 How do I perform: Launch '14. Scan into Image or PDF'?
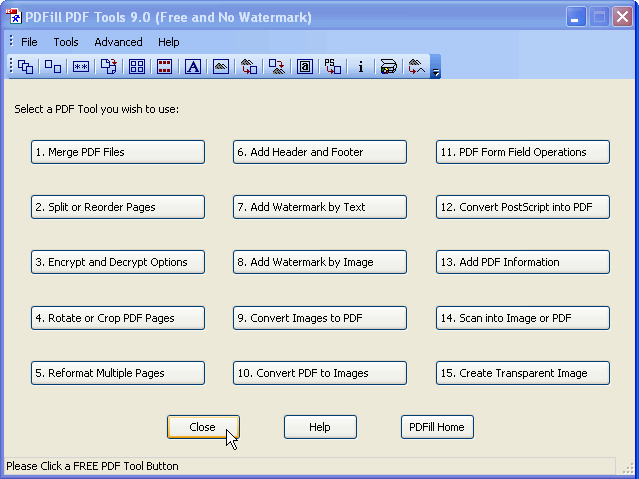[523, 318]
